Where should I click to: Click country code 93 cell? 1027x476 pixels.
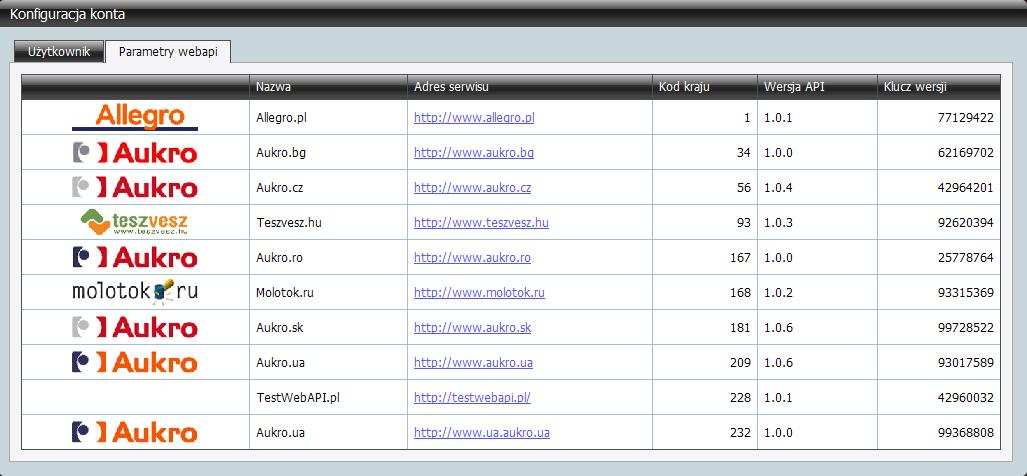click(705, 223)
